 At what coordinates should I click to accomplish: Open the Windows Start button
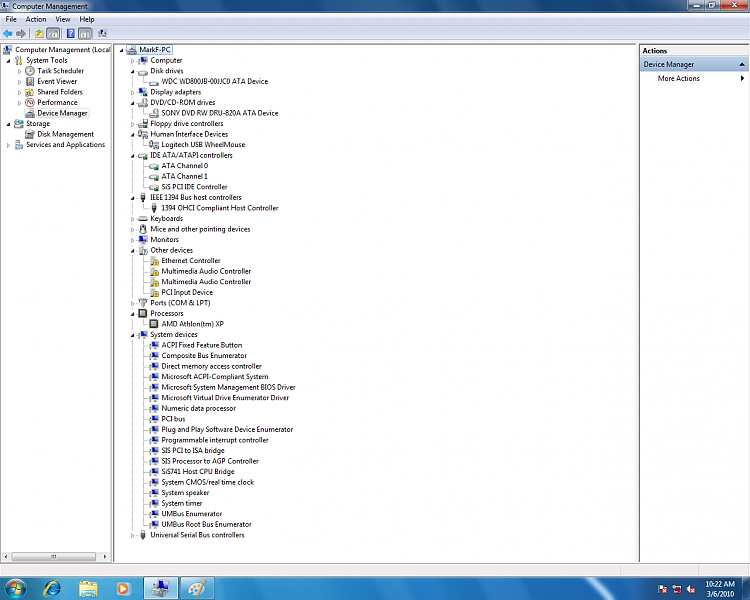(x=15, y=589)
